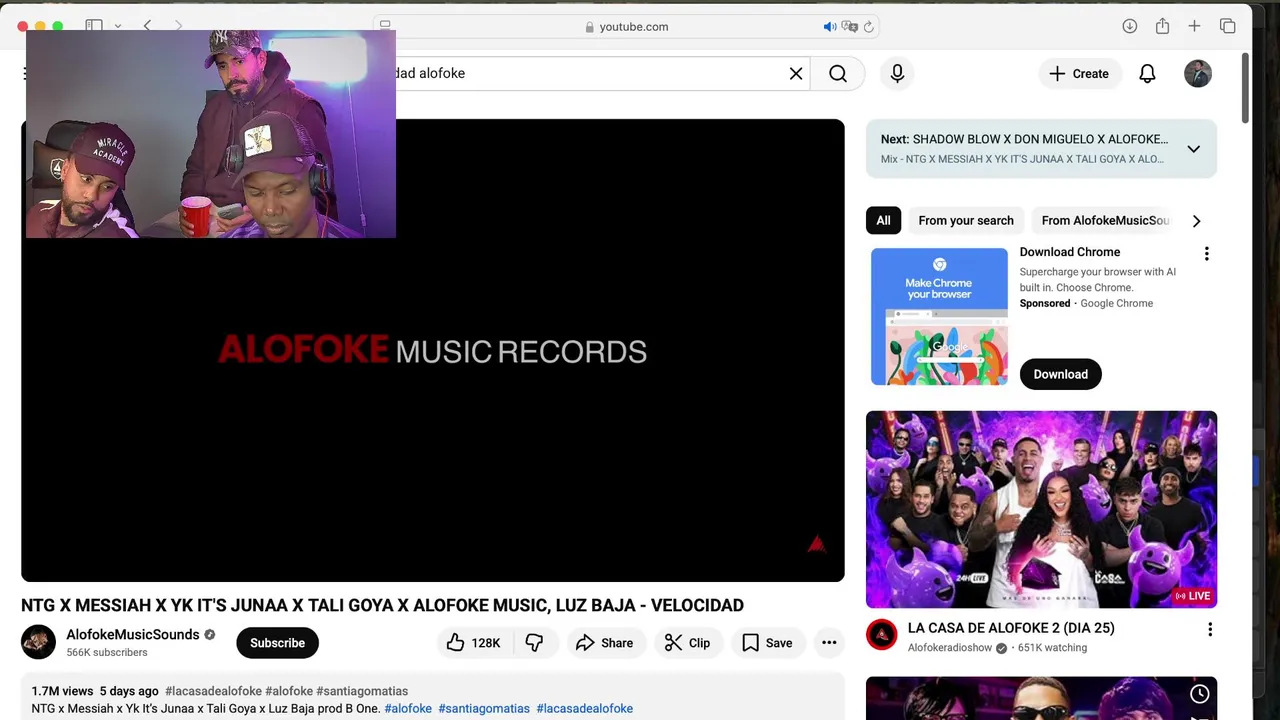The width and height of the screenshot is (1280, 720).
Task: Click the tab icon left of address bar
Action: (385, 25)
